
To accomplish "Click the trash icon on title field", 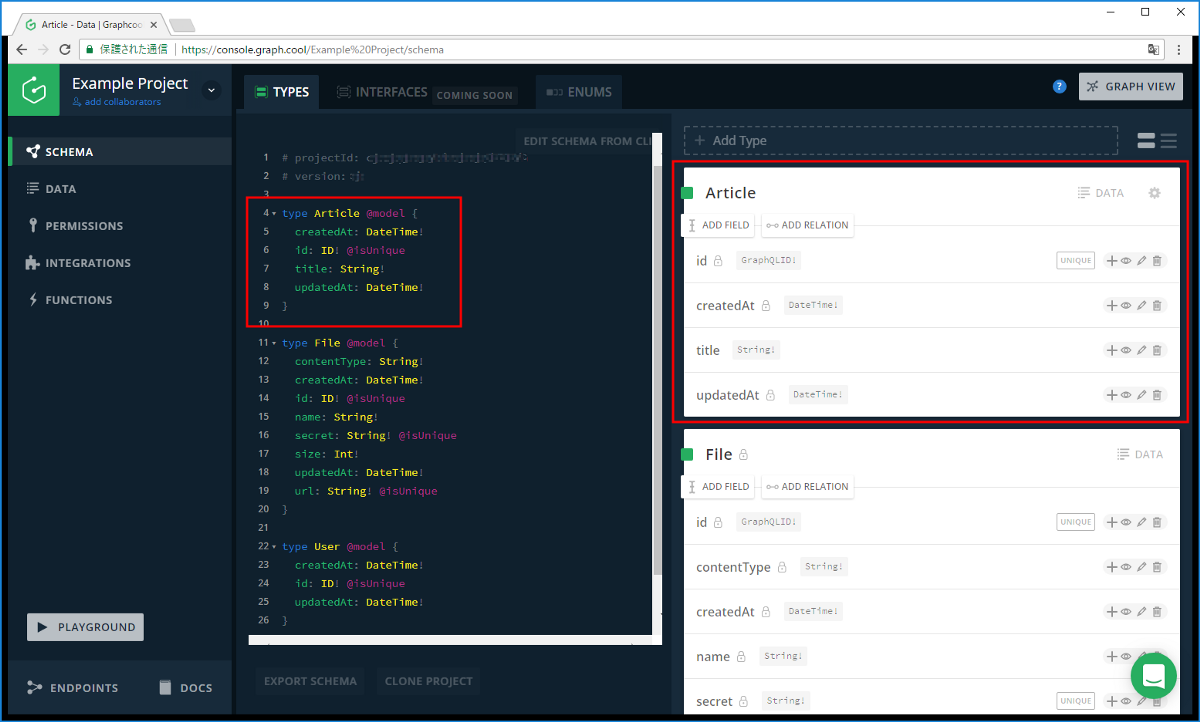I will click(x=1157, y=350).
